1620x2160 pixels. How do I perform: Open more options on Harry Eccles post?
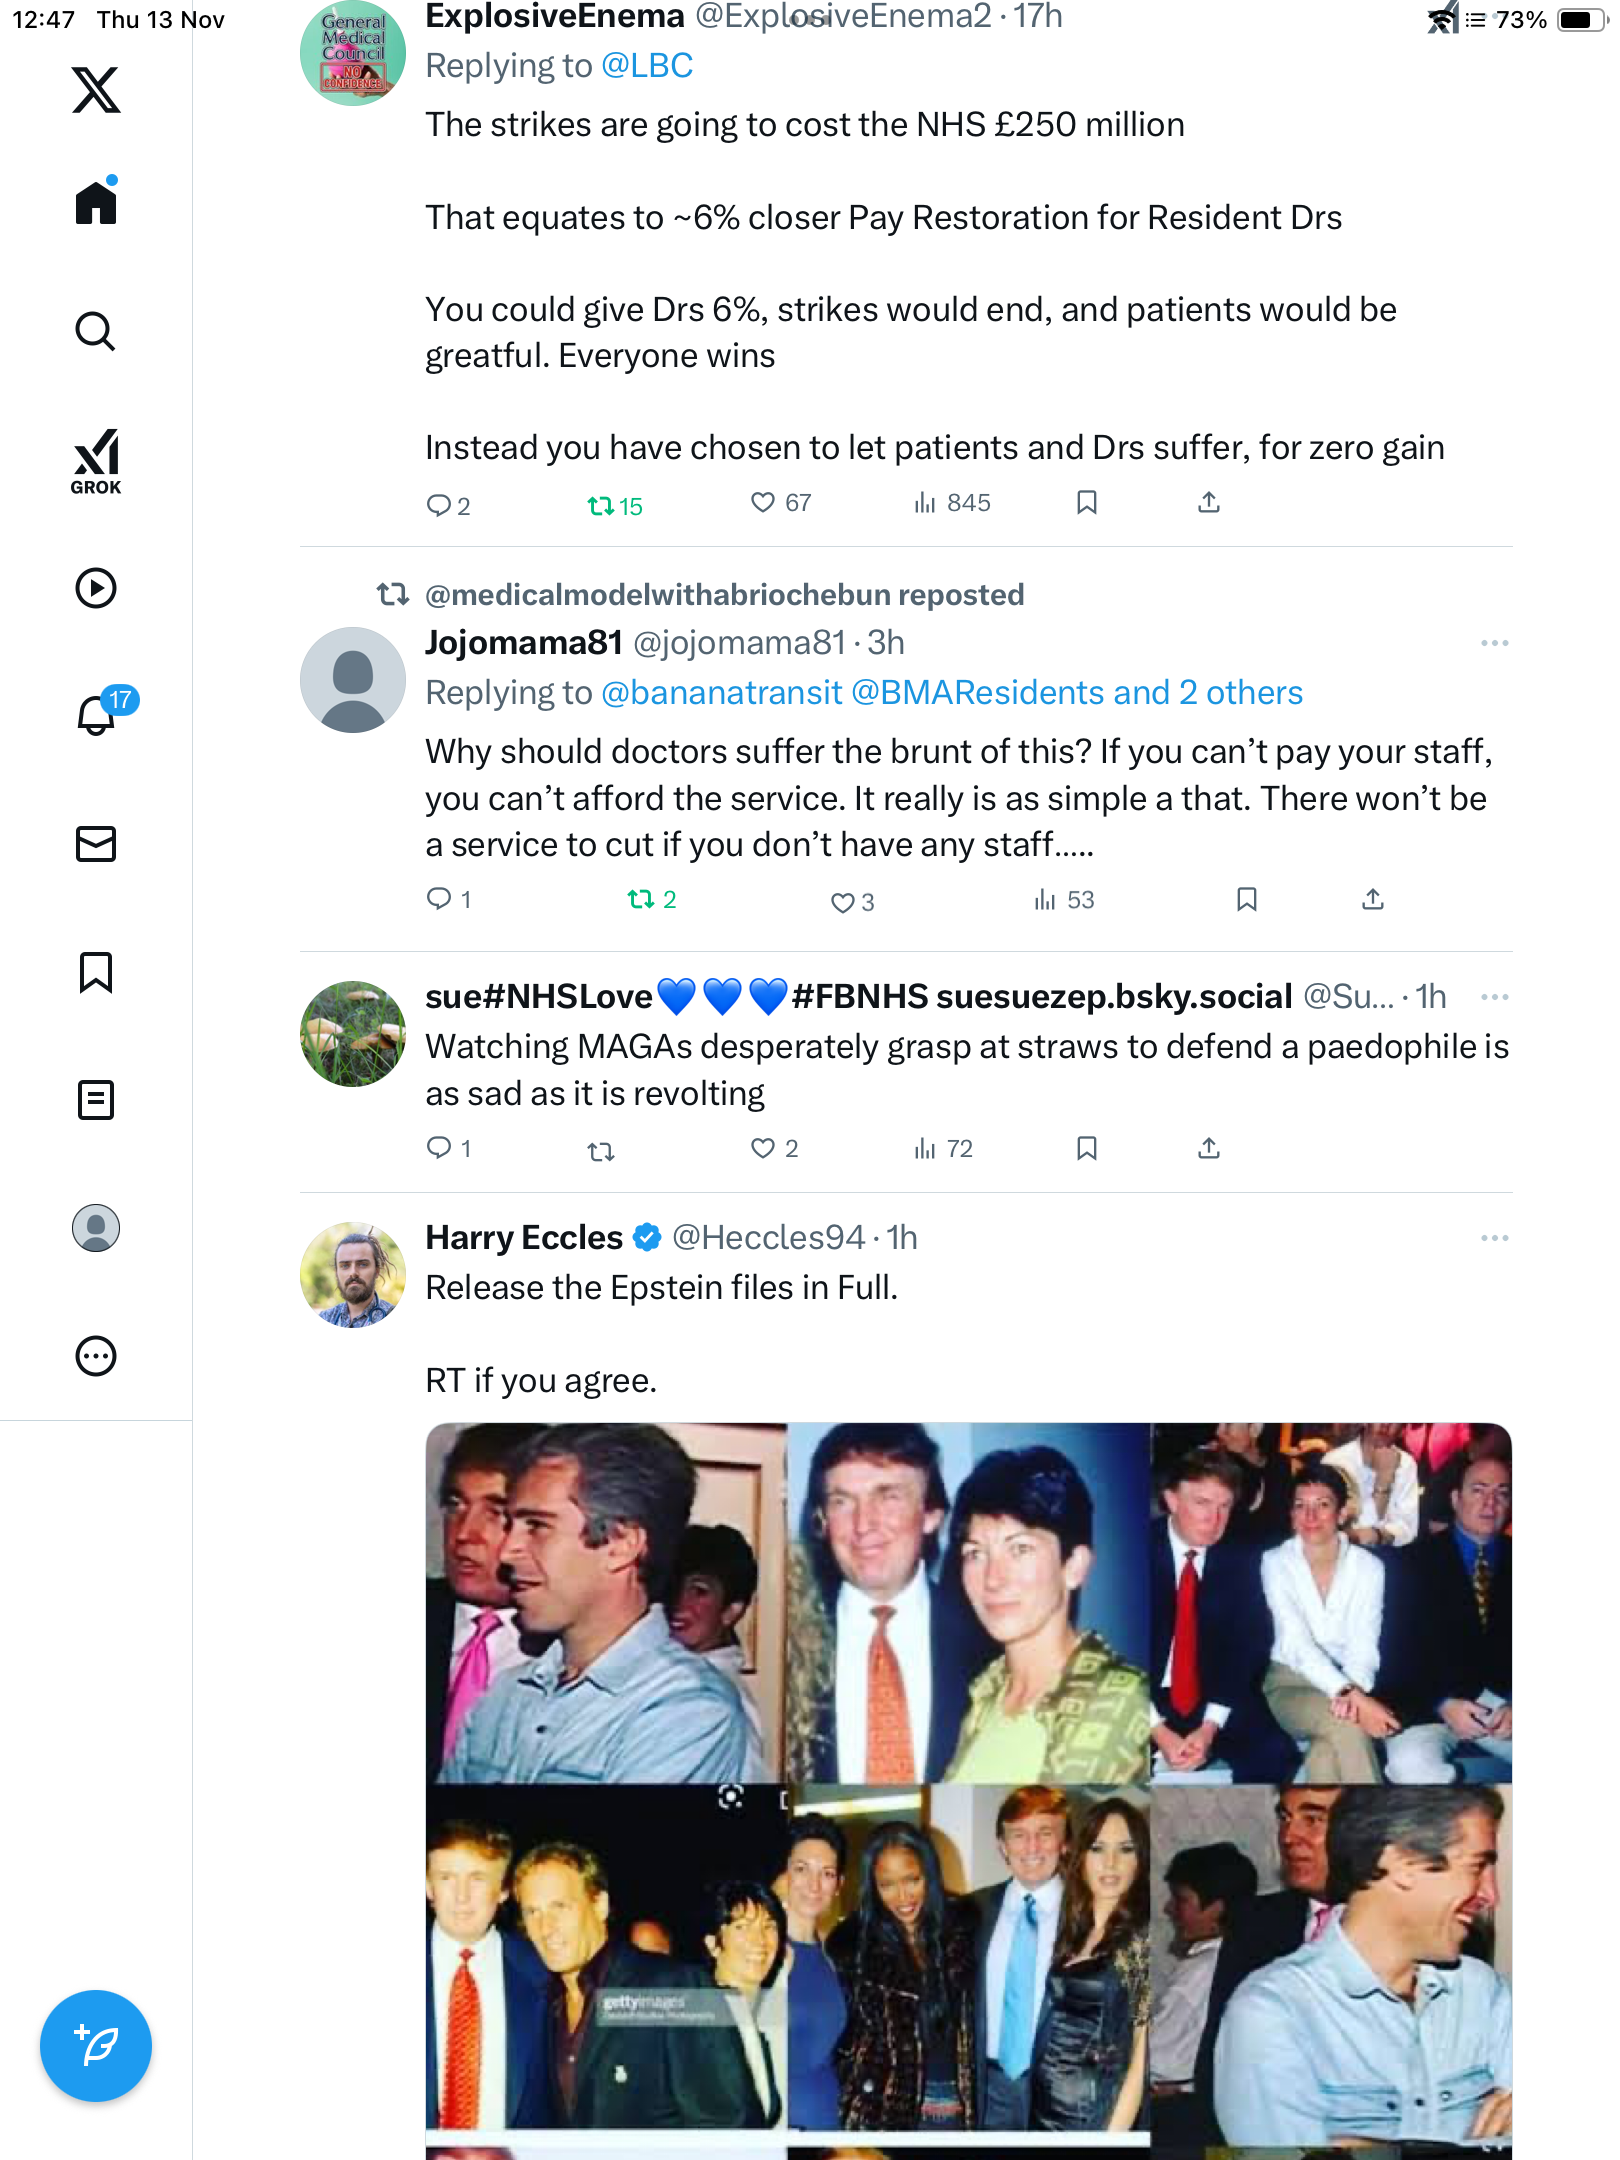coord(1494,1238)
